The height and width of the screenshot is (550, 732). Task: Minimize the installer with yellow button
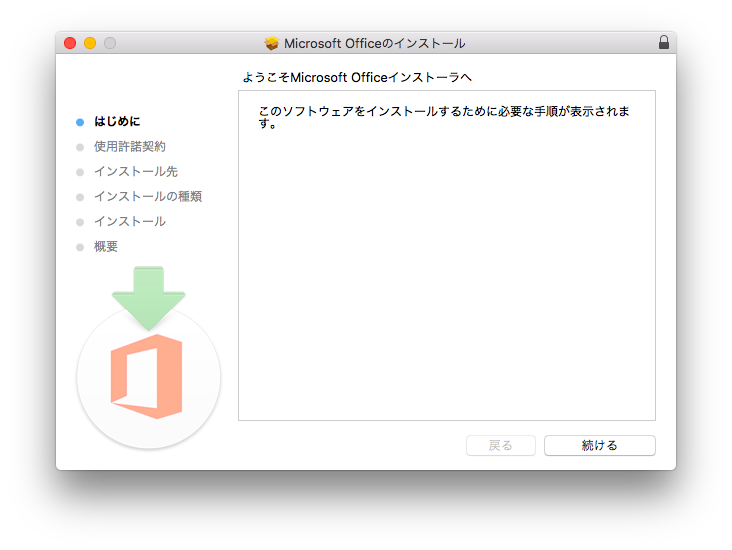[90, 43]
